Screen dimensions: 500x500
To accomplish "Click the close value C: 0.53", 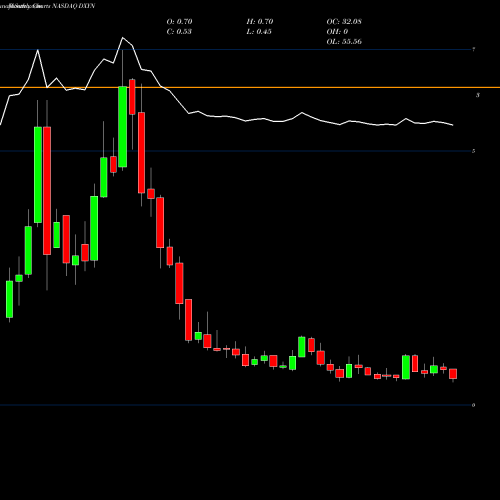I will [x=179, y=32].
